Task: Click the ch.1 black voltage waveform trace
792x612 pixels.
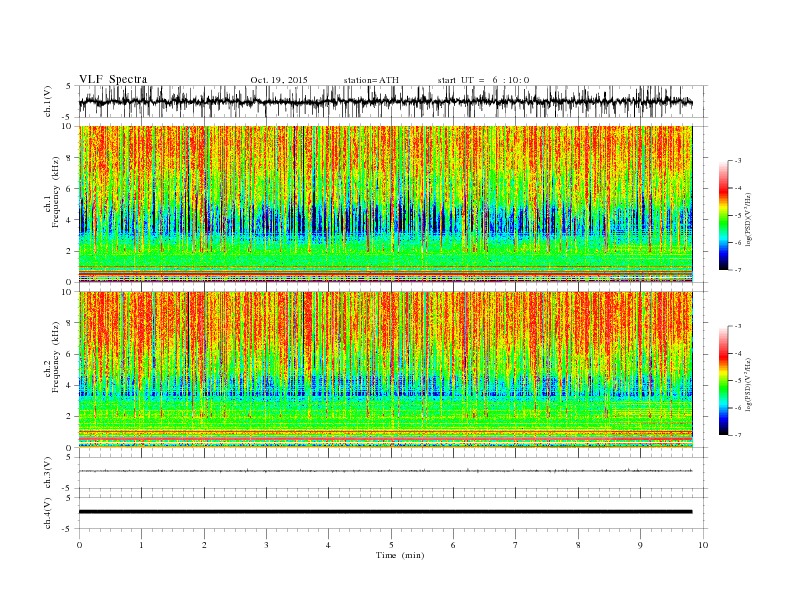Action: click(385, 102)
